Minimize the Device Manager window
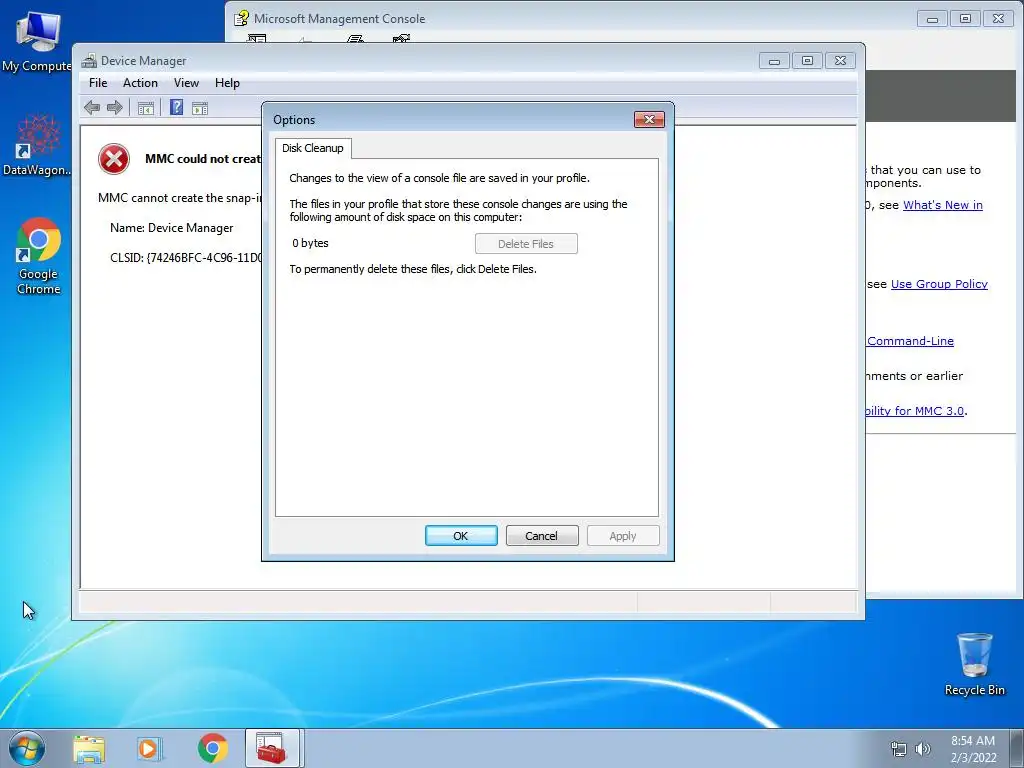The width and height of the screenshot is (1024, 768). point(775,61)
